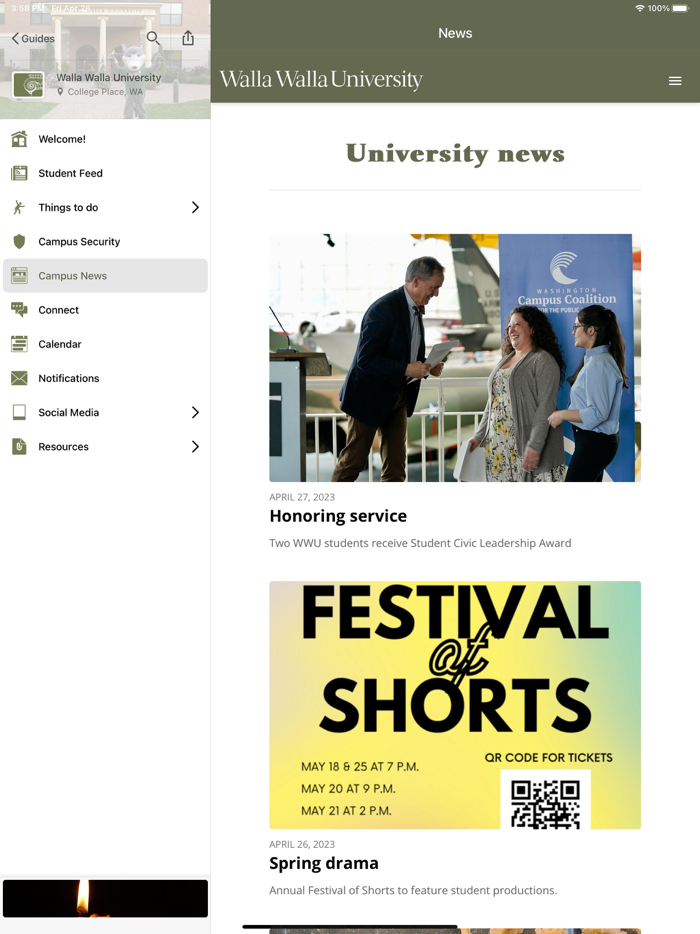Click the Walla Walla University guide name

(108, 77)
